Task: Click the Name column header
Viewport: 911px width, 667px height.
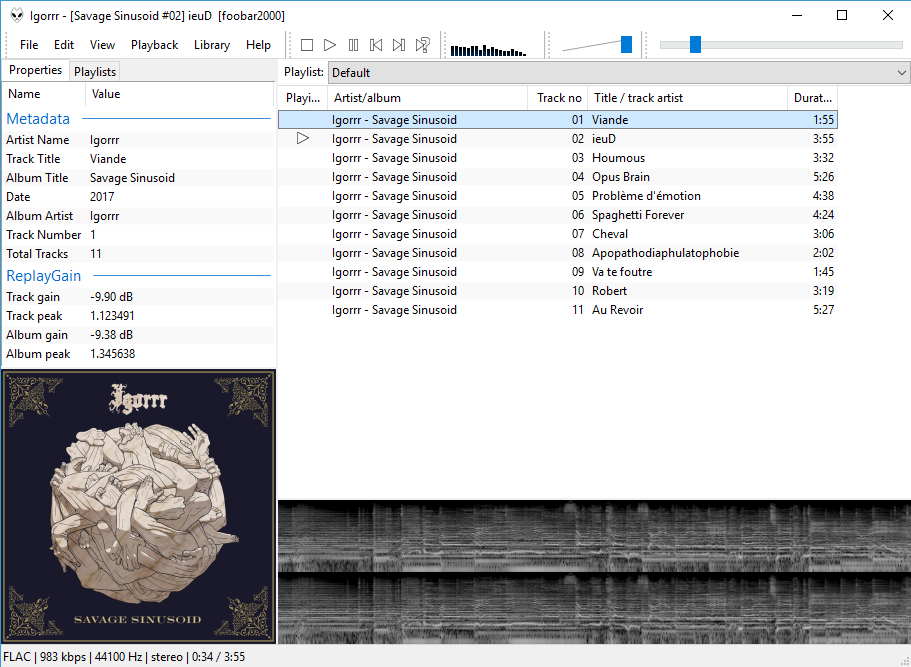Action: tap(44, 94)
